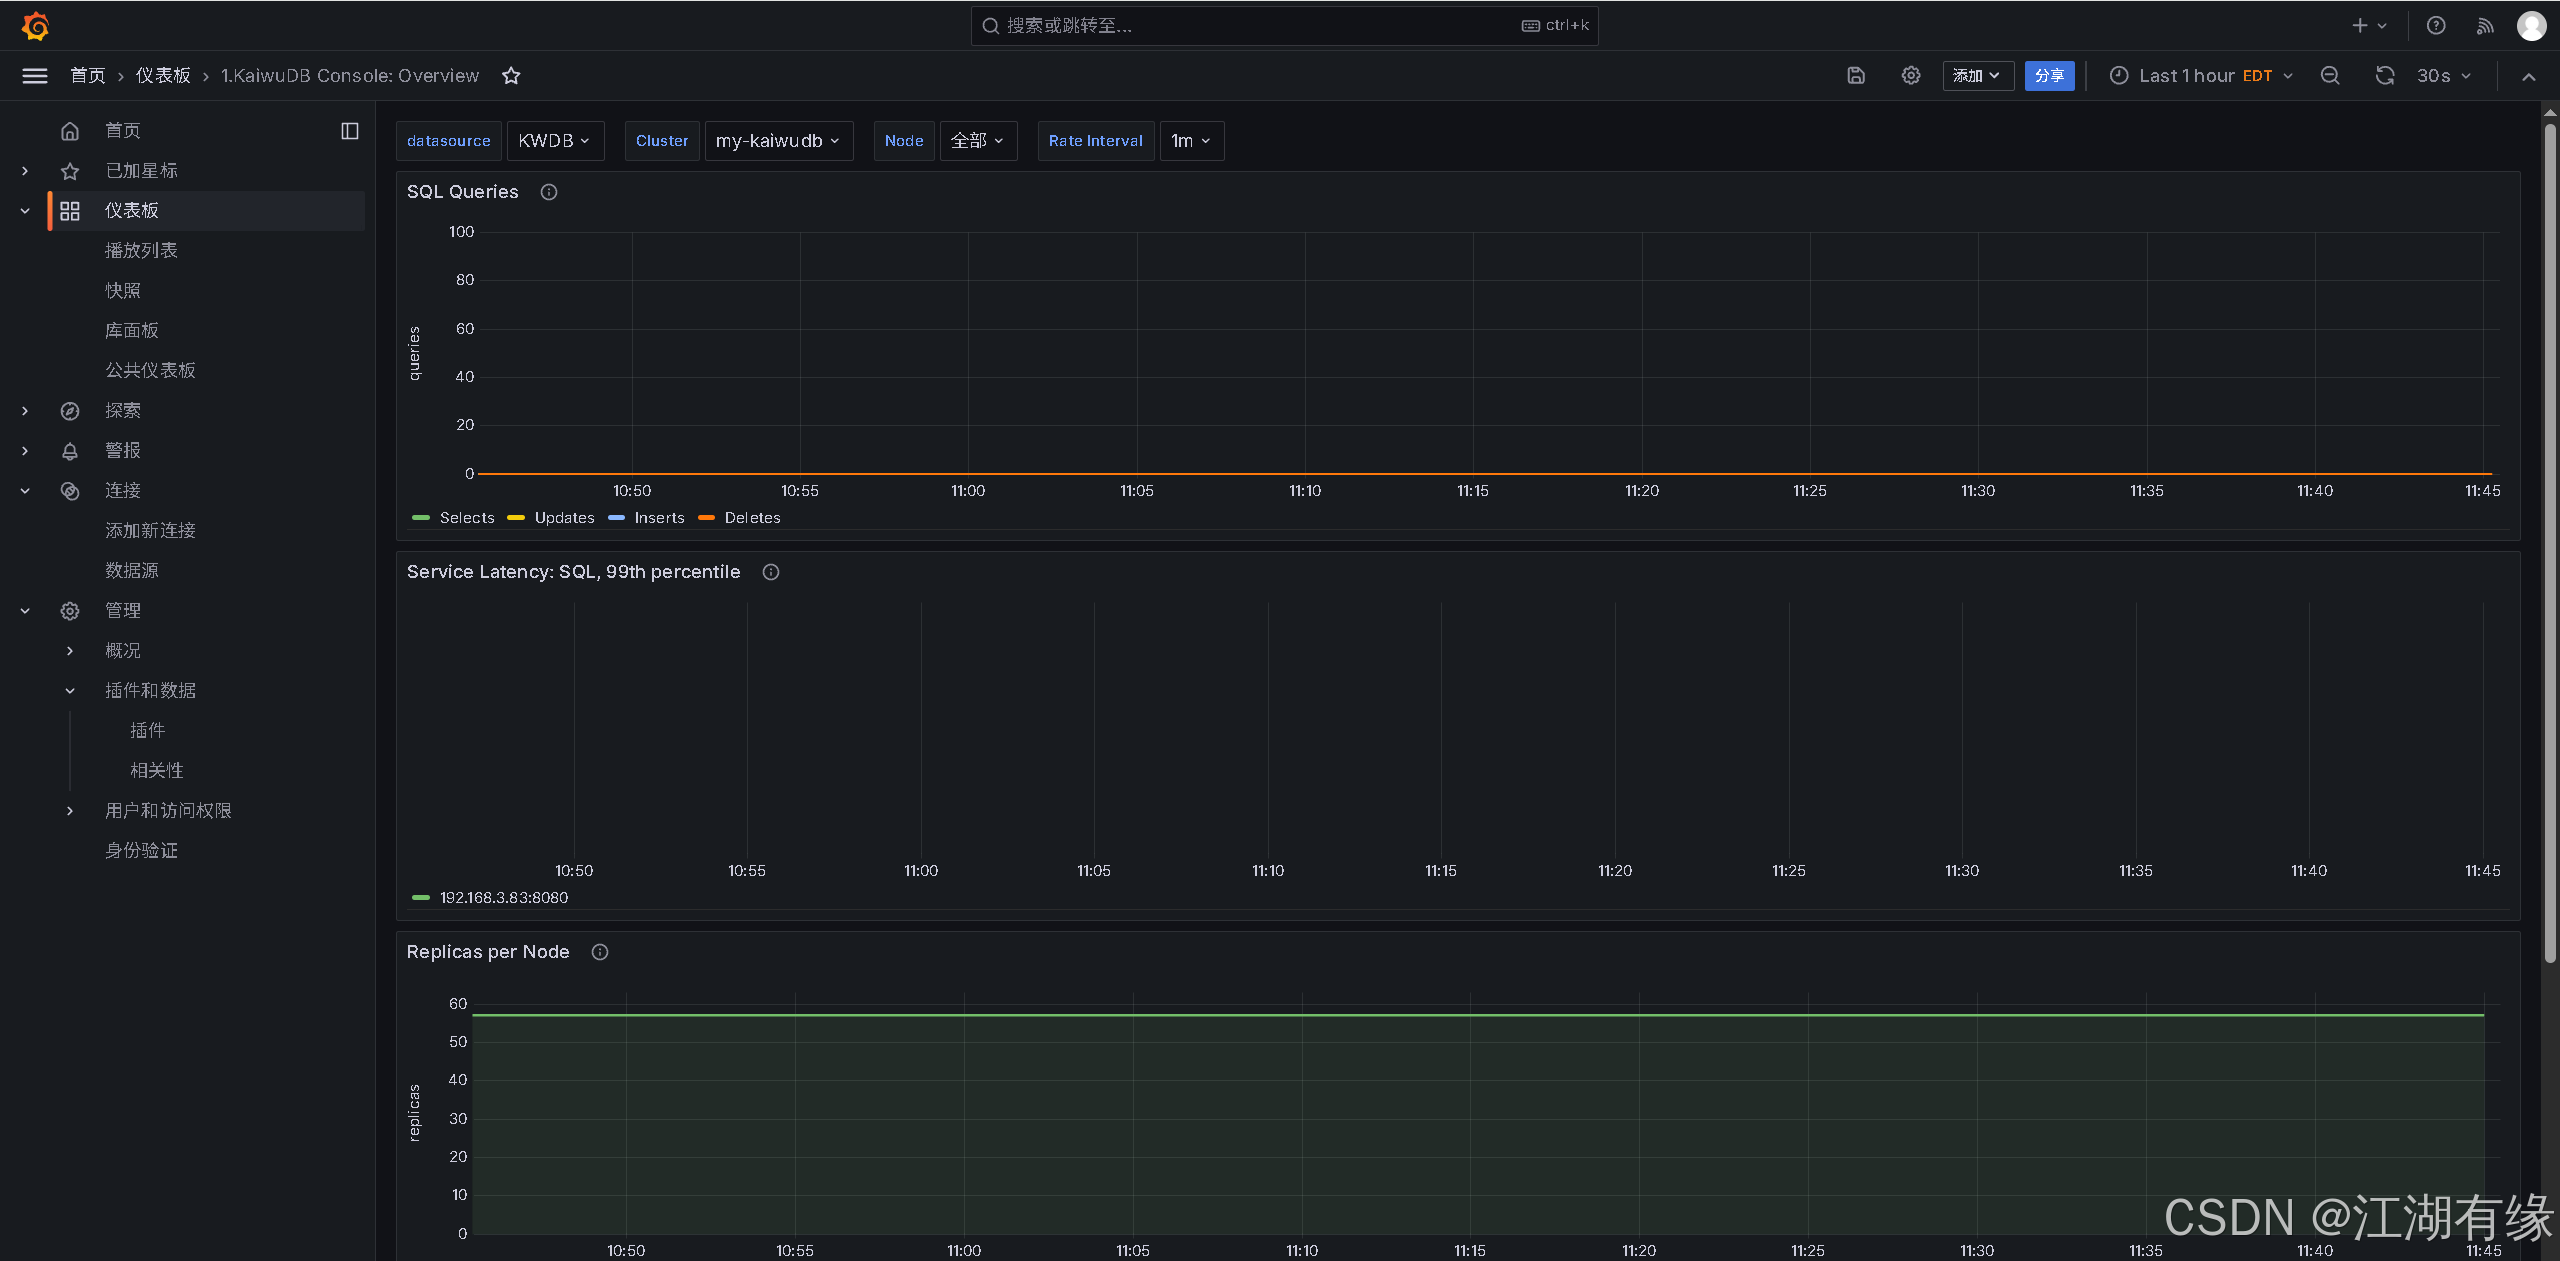Click the 仪表板 grid icon

pyautogui.click(x=70, y=211)
